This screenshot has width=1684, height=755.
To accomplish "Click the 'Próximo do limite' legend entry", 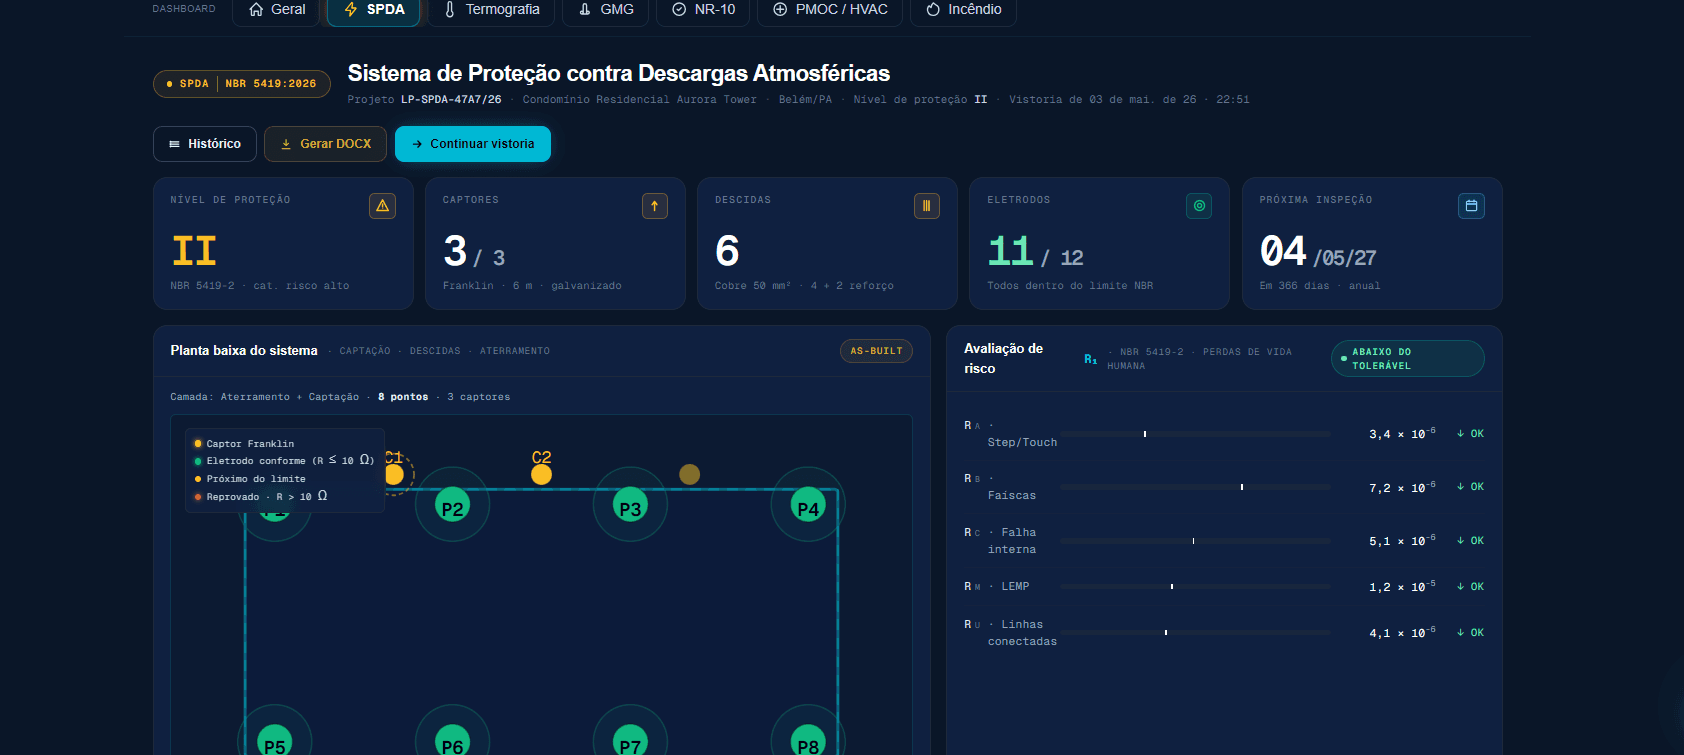I will 250,479.
